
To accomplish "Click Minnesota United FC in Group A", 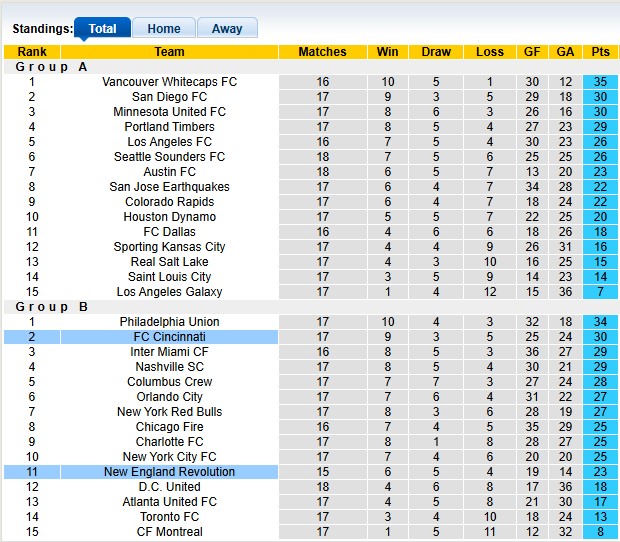I will 169,112.
